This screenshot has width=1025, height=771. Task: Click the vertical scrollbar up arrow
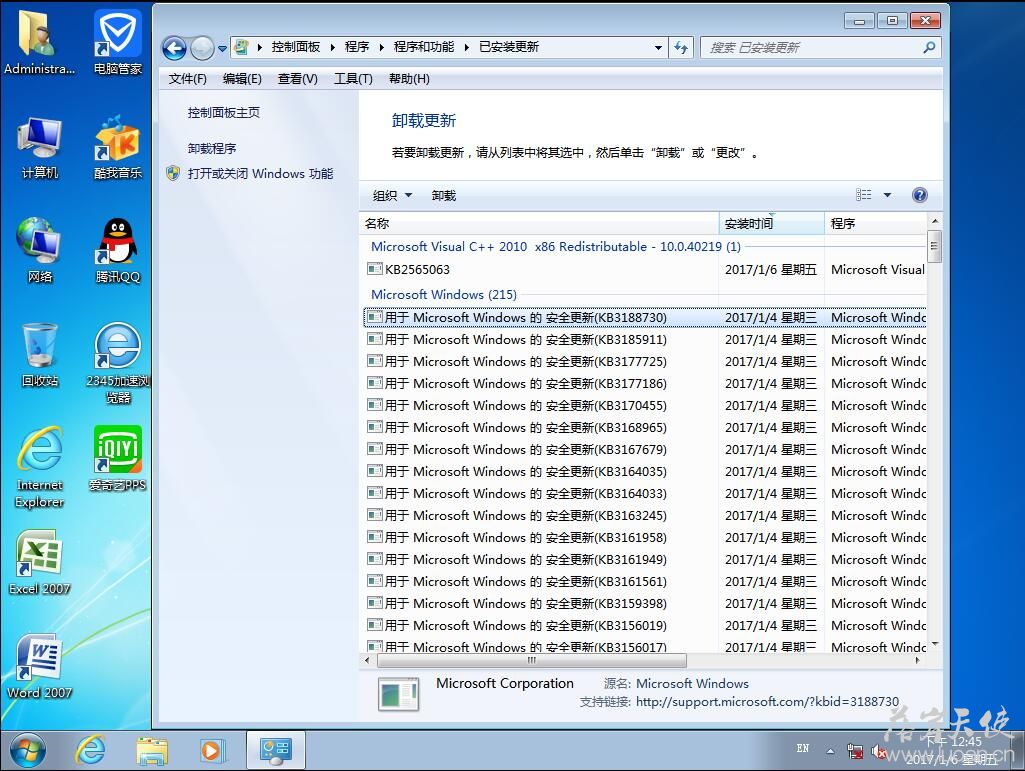[935, 222]
